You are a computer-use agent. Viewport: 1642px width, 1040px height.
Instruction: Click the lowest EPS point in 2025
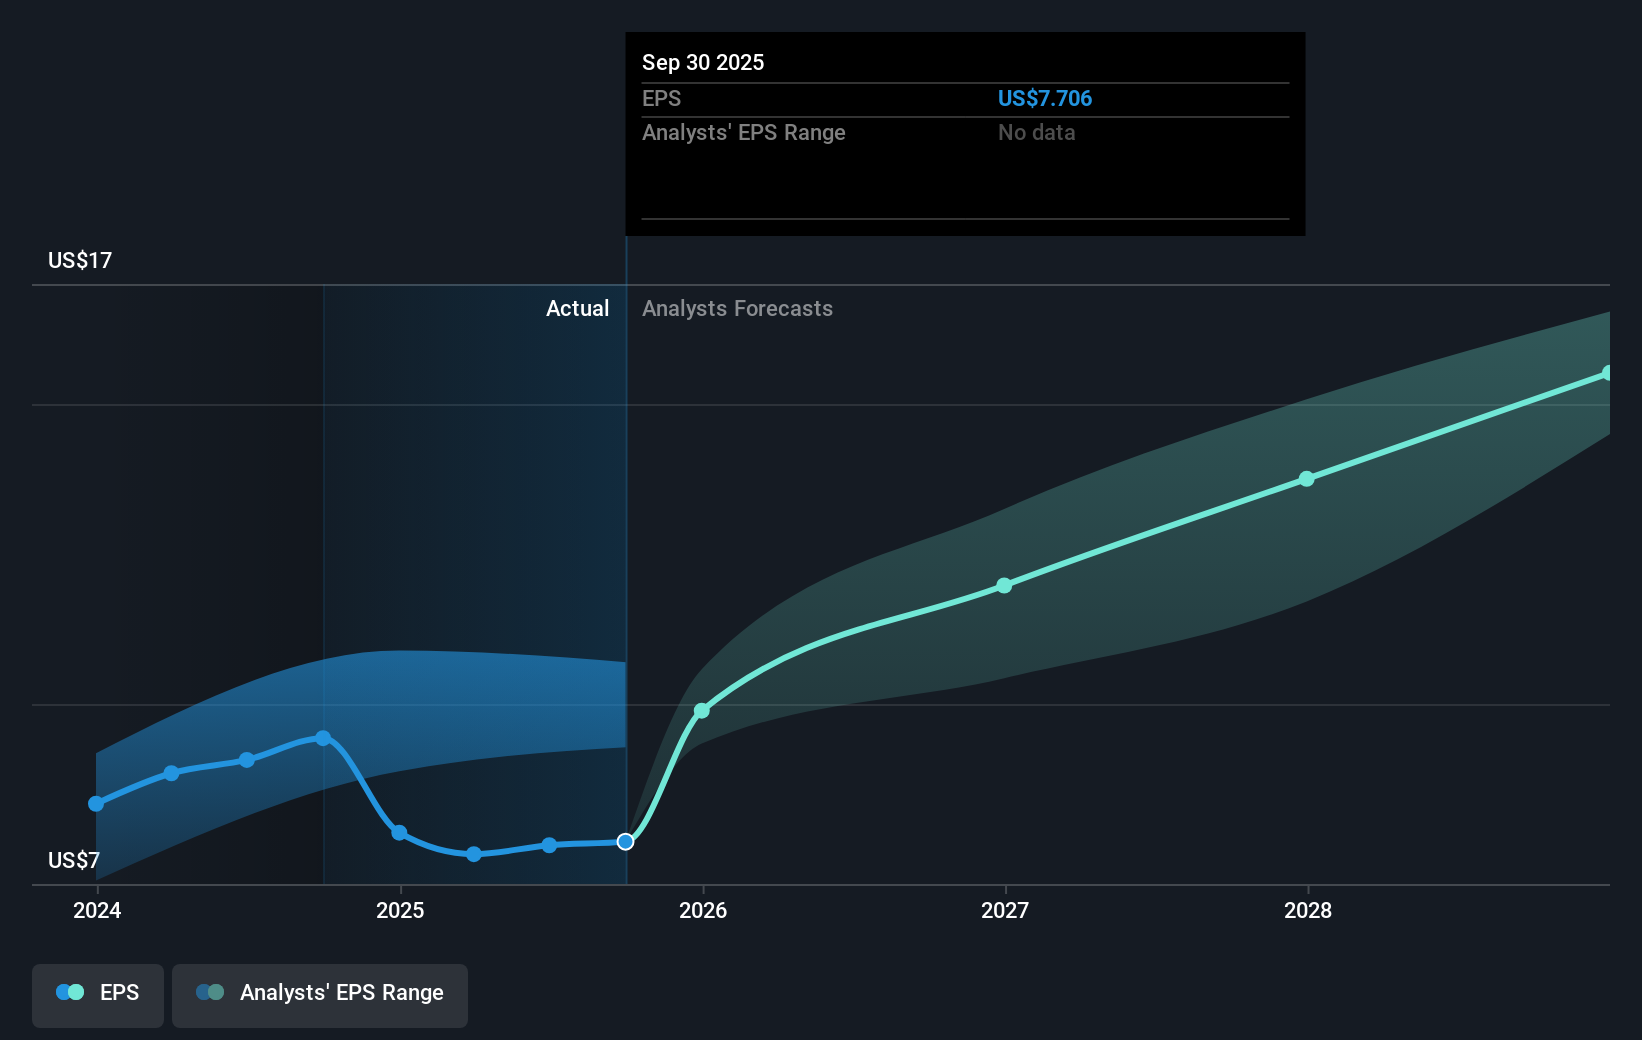coord(474,854)
